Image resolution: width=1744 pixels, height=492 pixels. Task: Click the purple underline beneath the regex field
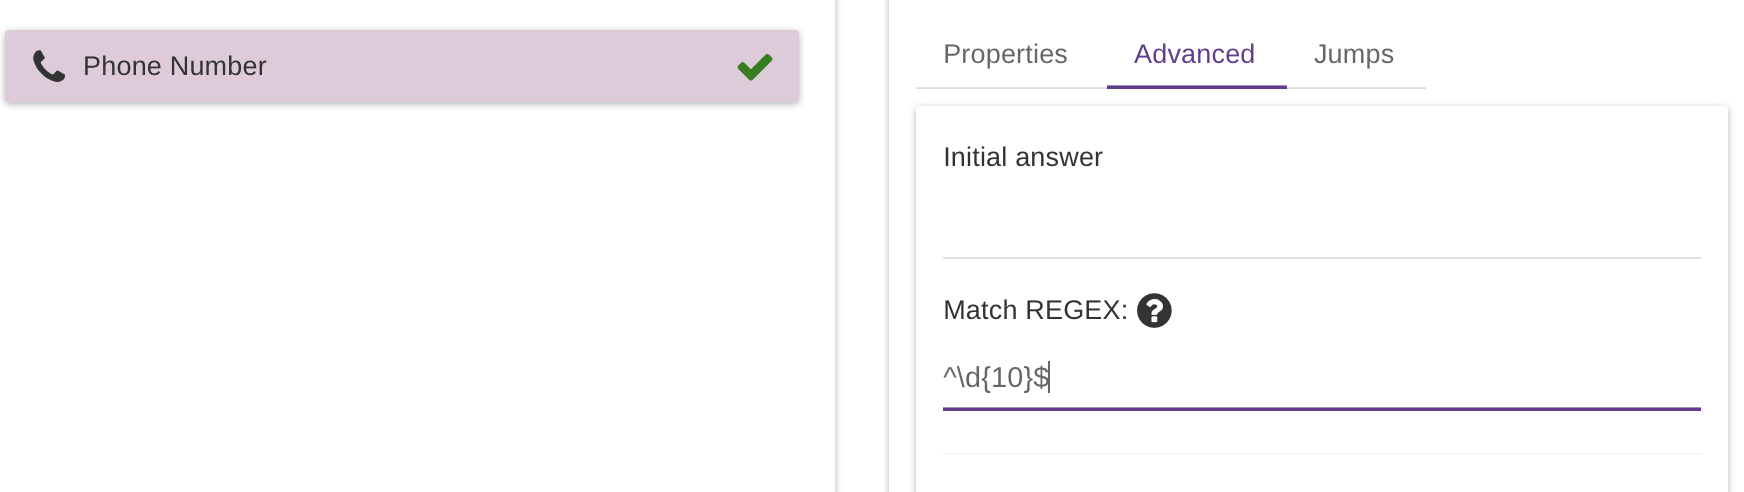tap(1320, 409)
